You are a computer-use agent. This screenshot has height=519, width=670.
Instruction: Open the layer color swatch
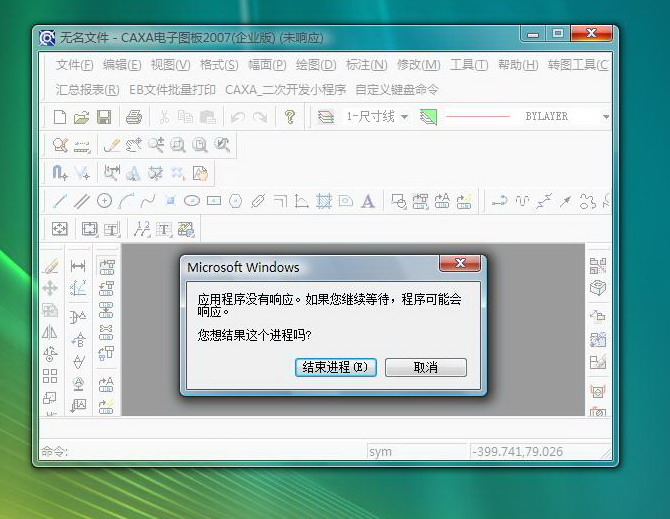(429, 117)
